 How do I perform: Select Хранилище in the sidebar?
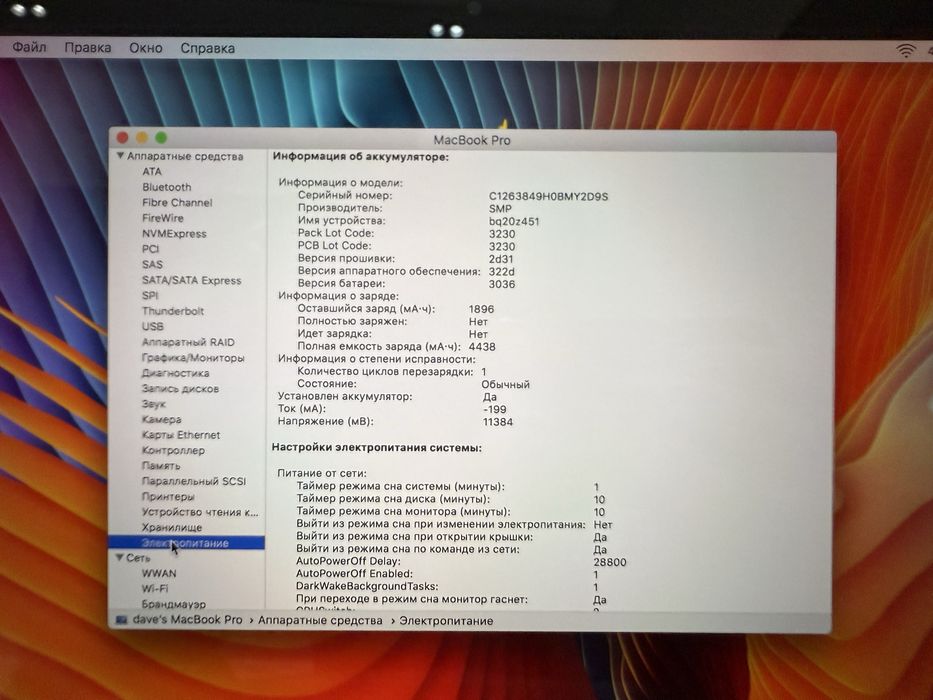[x=171, y=527]
